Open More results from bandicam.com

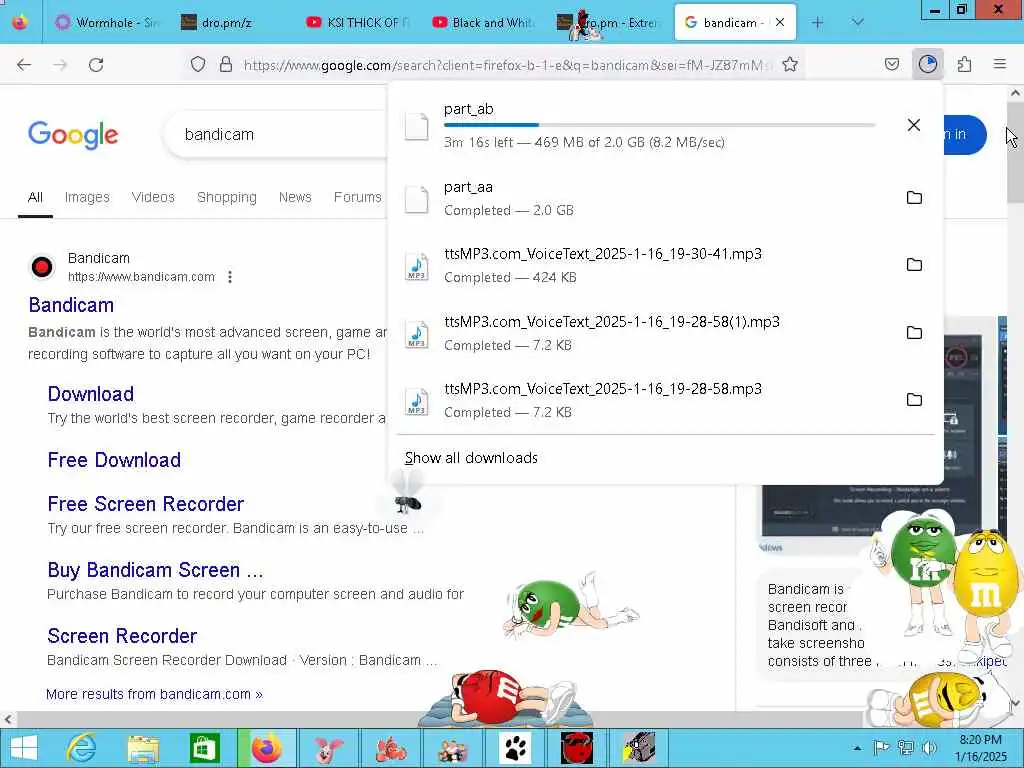pyautogui.click(x=154, y=694)
